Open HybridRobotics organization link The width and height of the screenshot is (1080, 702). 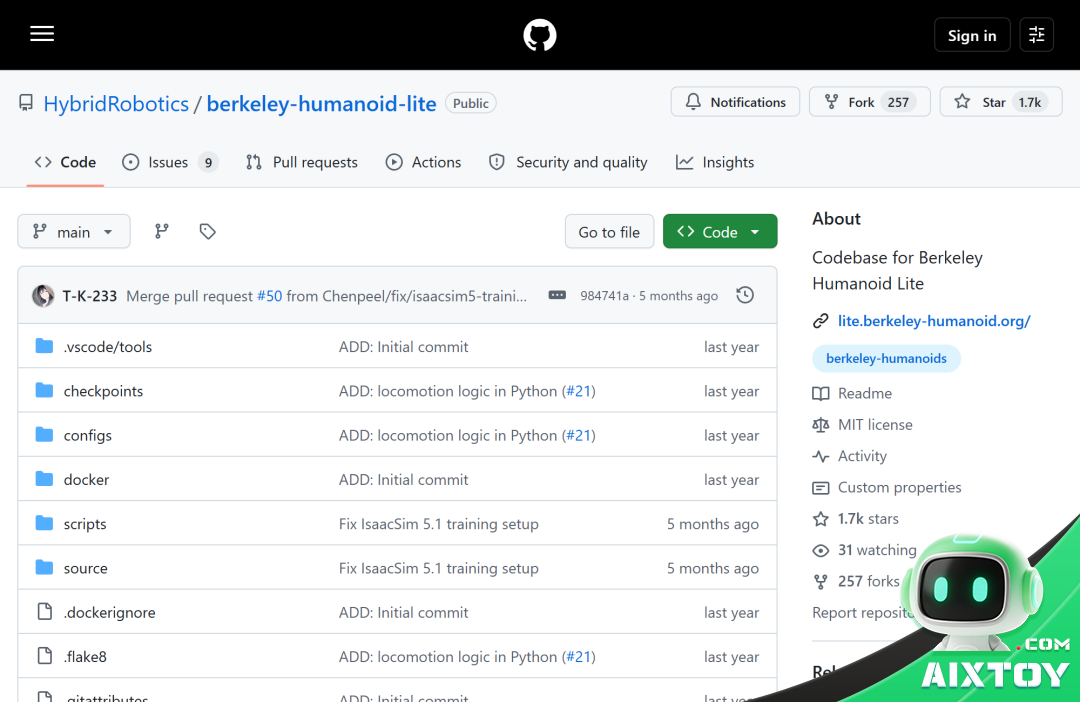coord(116,103)
